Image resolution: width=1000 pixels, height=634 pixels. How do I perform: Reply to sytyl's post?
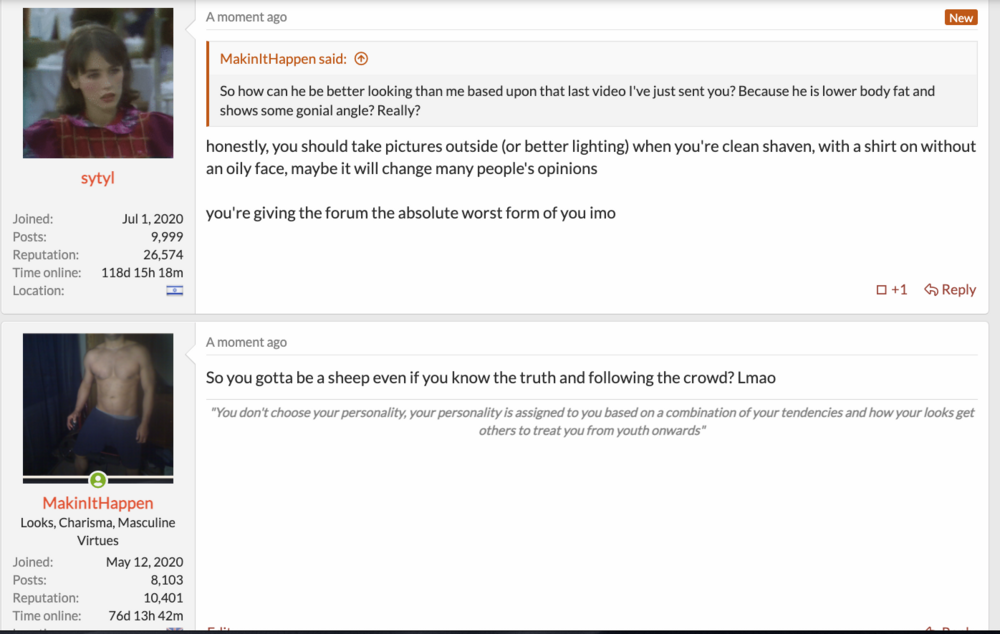950,289
